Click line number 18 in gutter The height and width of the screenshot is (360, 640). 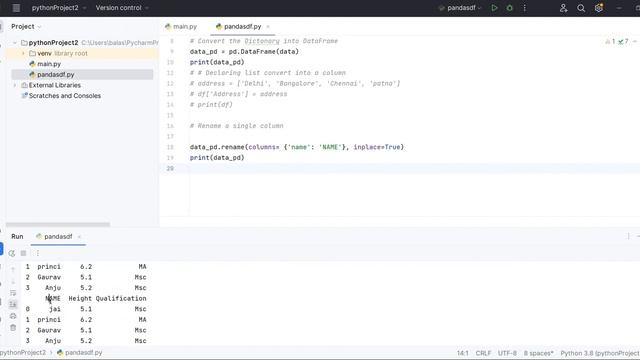click(x=170, y=147)
